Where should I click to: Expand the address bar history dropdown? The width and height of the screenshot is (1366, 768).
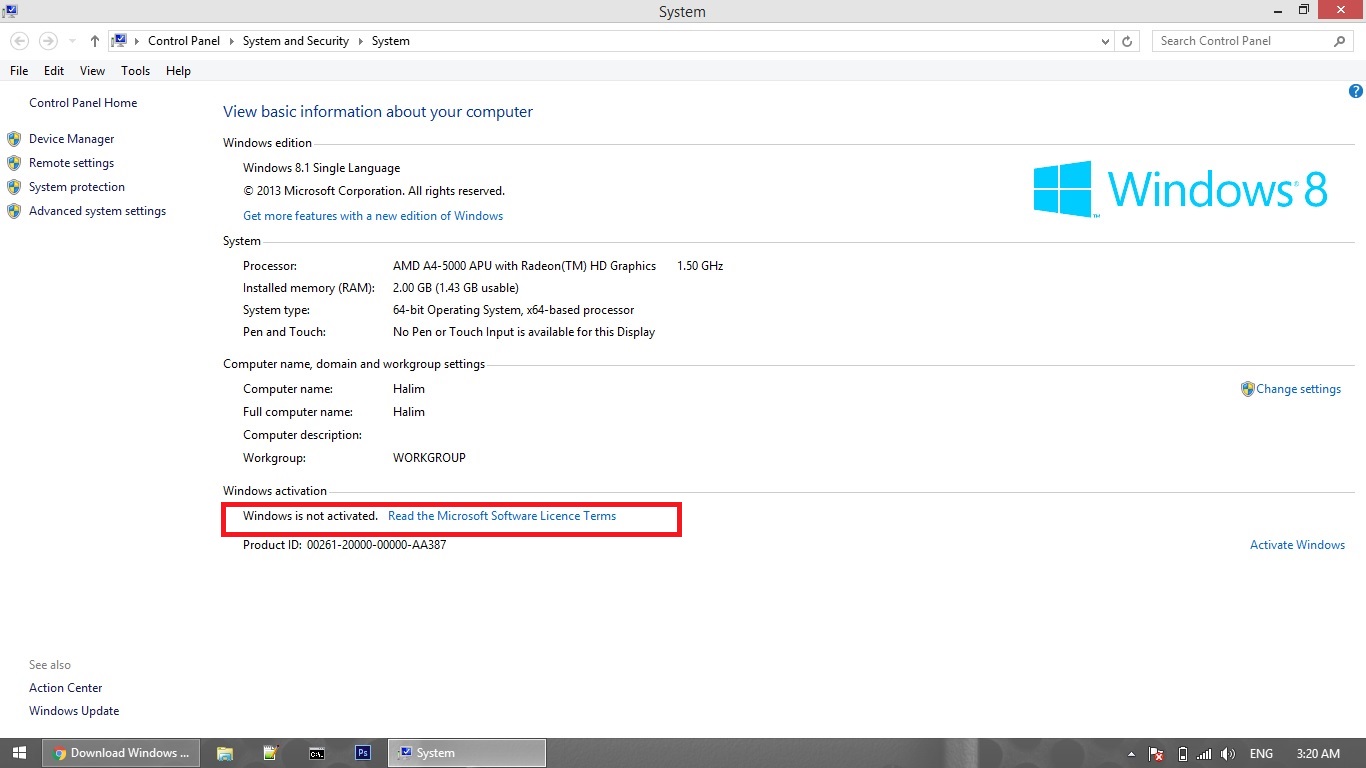click(1105, 41)
